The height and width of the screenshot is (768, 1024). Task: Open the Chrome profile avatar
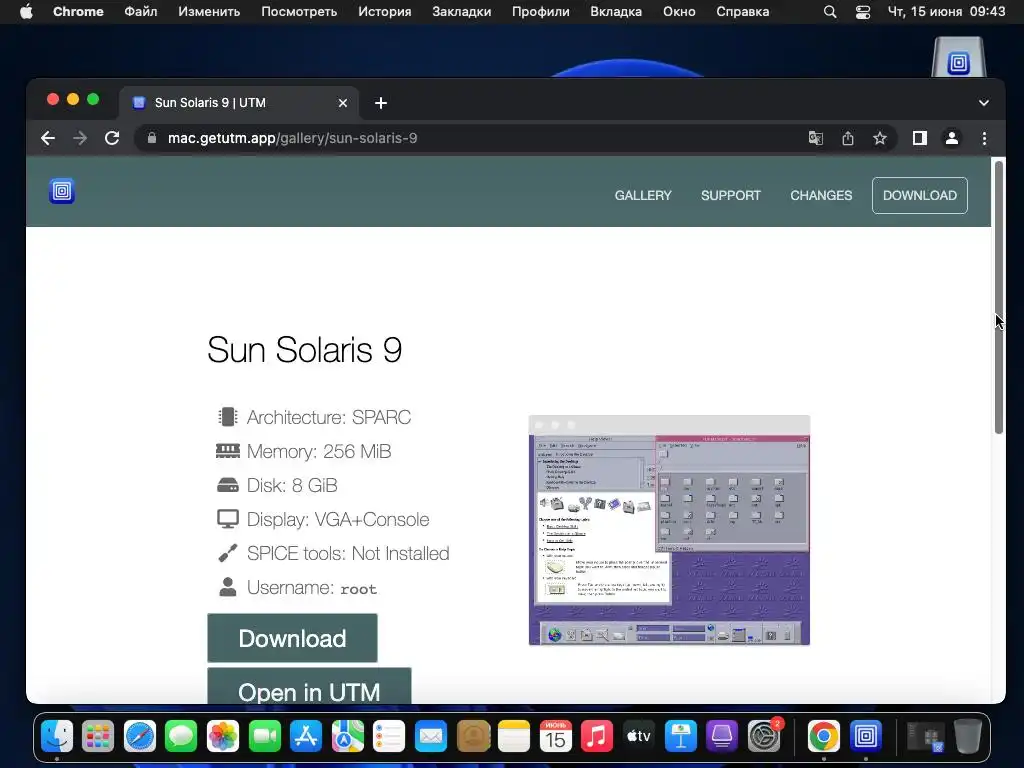(952, 138)
